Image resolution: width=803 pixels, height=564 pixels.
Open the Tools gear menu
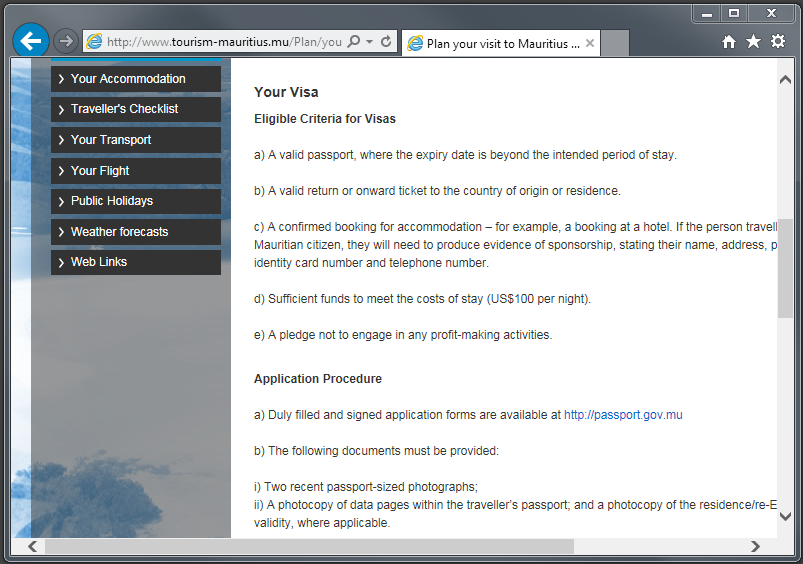778,41
